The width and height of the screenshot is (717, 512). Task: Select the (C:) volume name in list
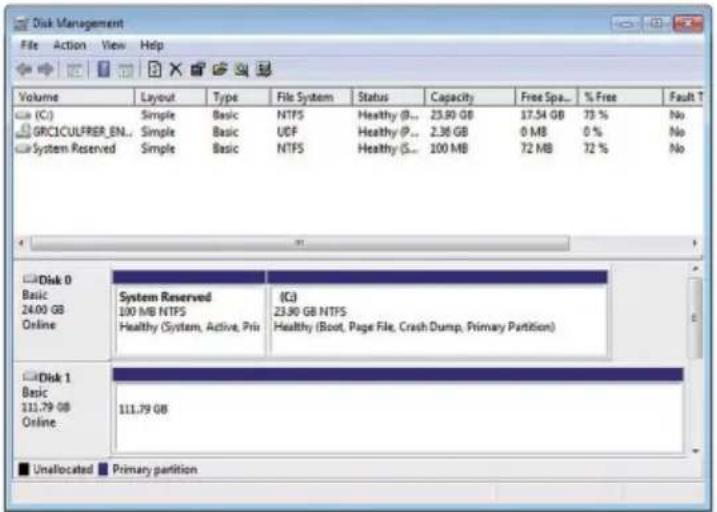[x=44, y=115]
